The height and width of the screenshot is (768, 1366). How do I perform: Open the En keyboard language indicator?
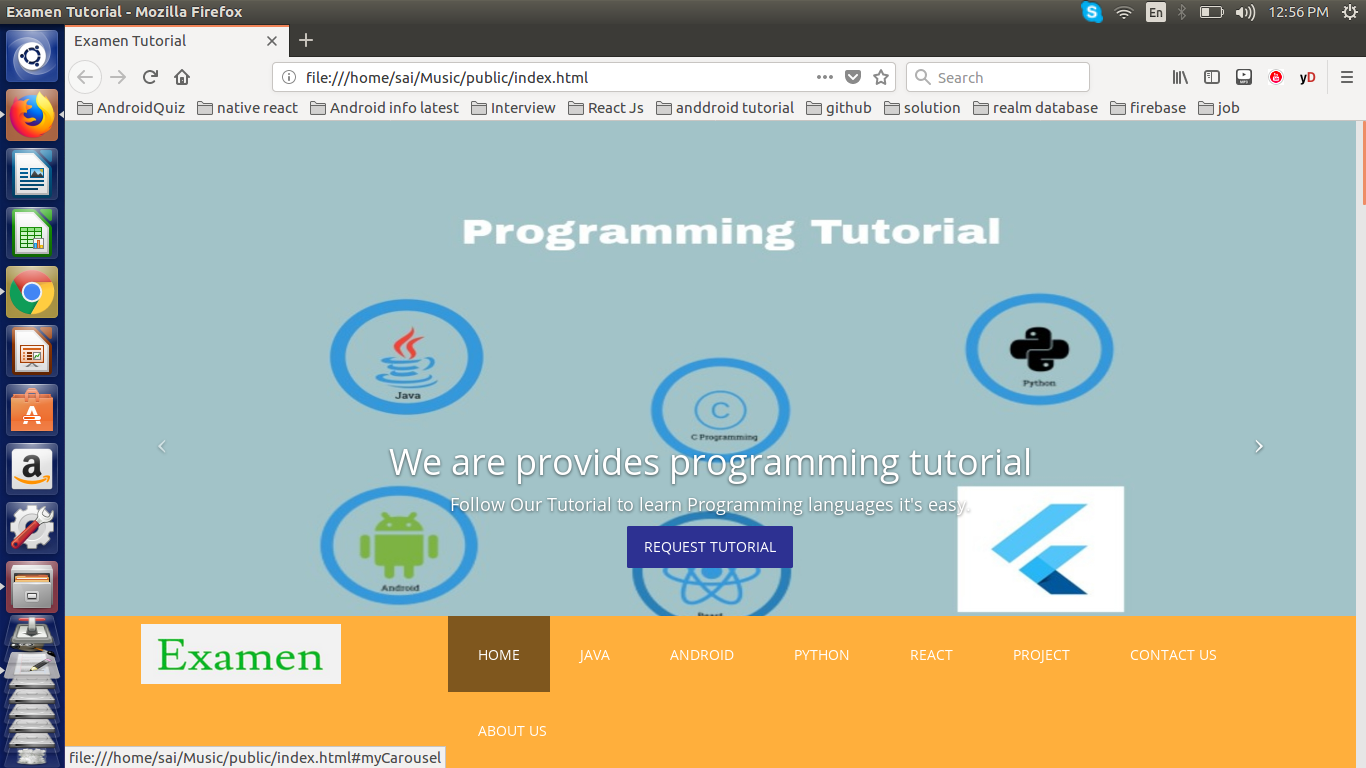[1155, 12]
